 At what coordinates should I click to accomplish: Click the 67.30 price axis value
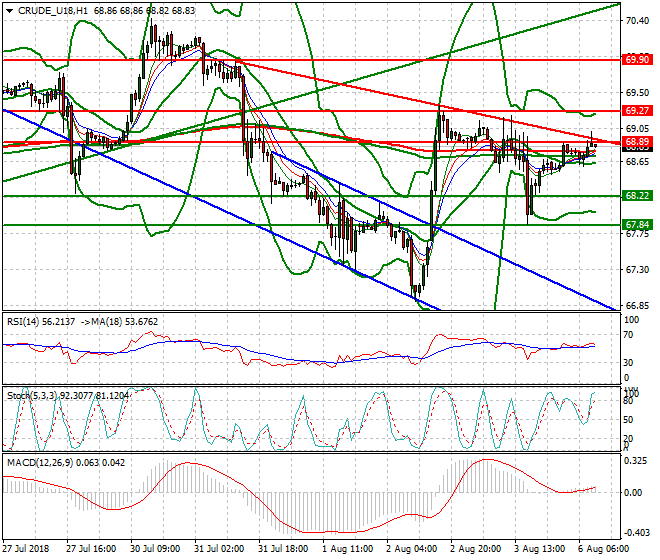(637, 269)
